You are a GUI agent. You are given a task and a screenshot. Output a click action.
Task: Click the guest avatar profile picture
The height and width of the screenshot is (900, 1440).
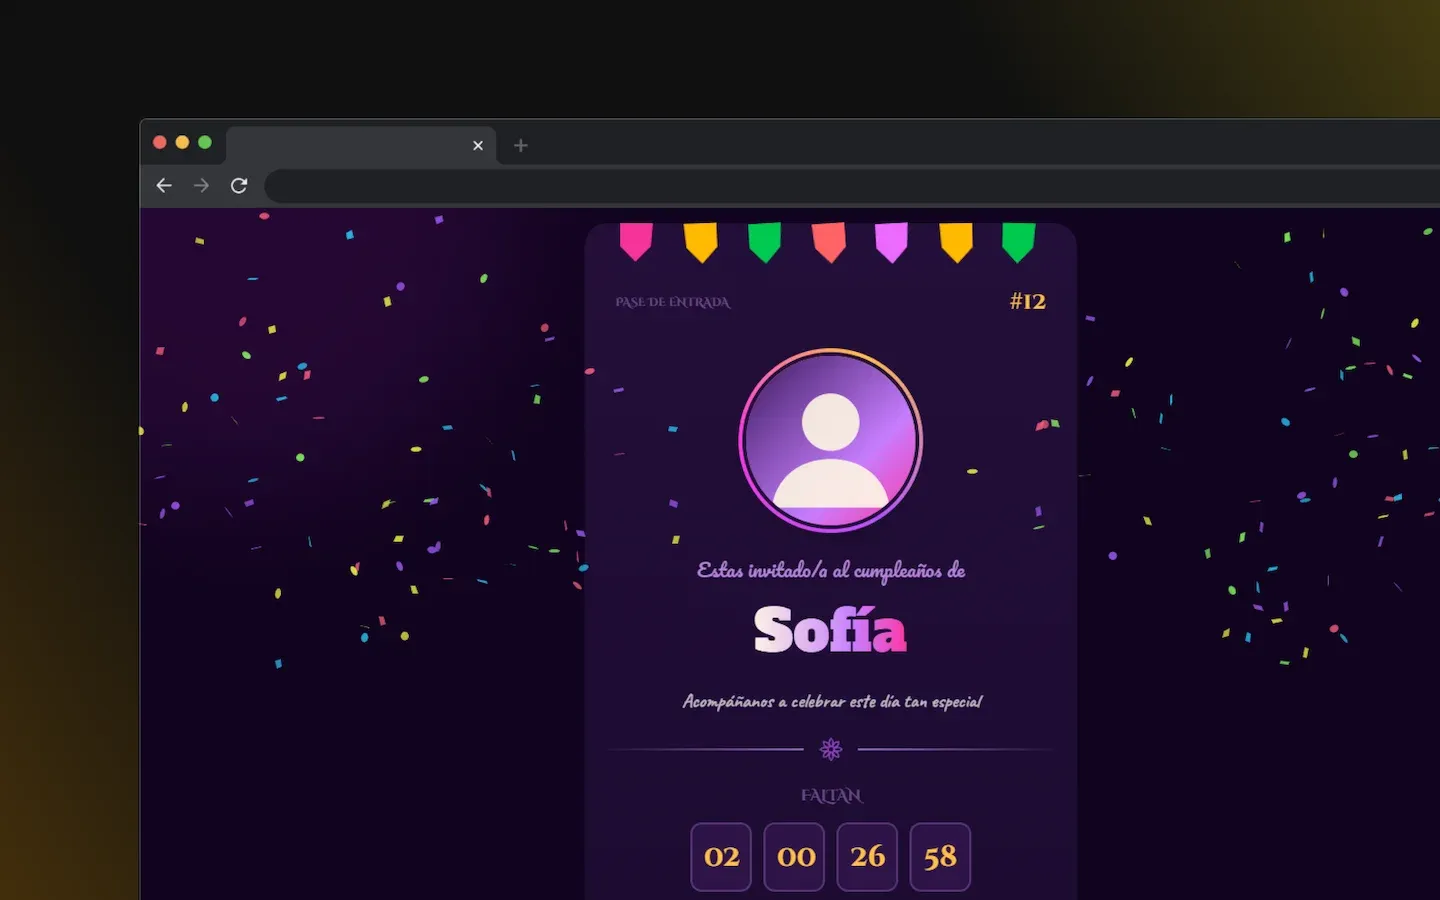point(830,440)
